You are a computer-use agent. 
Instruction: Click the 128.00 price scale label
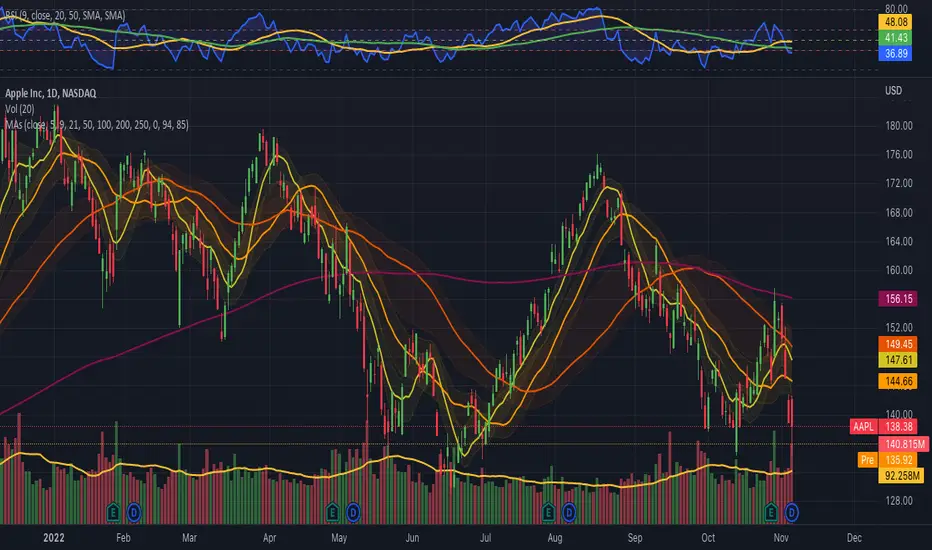coord(899,501)
